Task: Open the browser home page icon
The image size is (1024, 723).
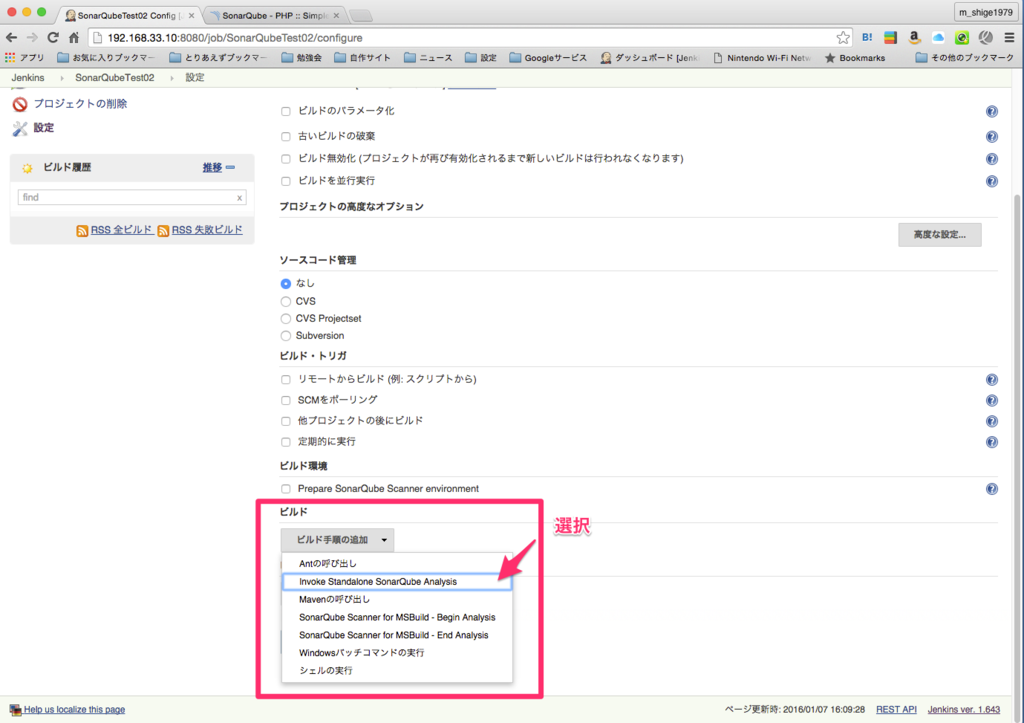Action: tap(74, 38)
